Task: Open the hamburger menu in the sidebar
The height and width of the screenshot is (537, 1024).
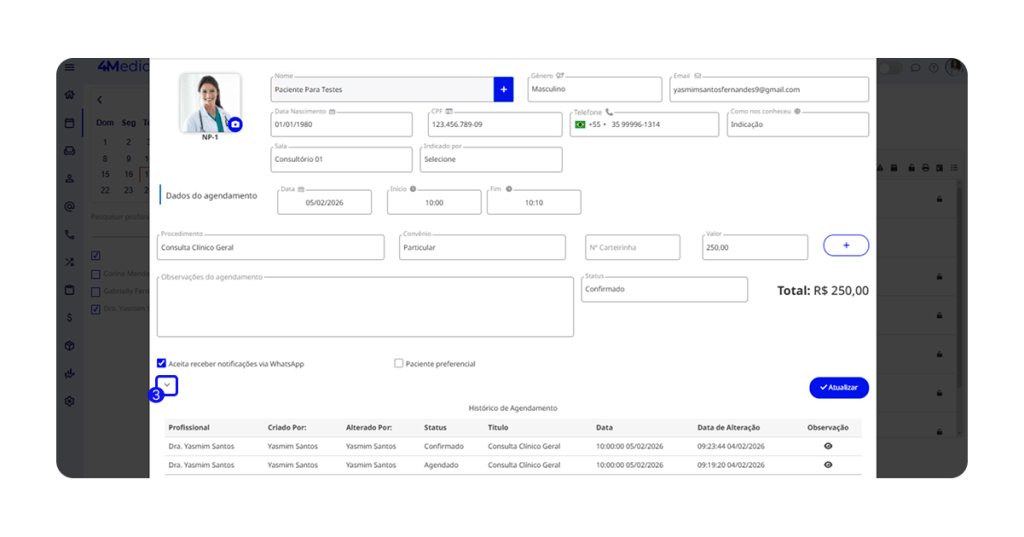Action: [x=69, y=67]
